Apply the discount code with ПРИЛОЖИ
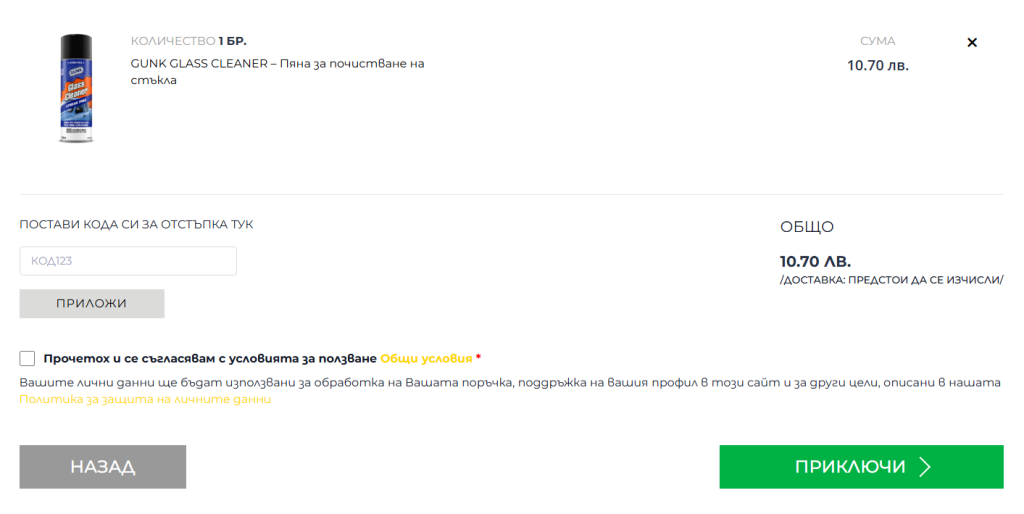The image size is (1024, 514). (x=91, y=304)
